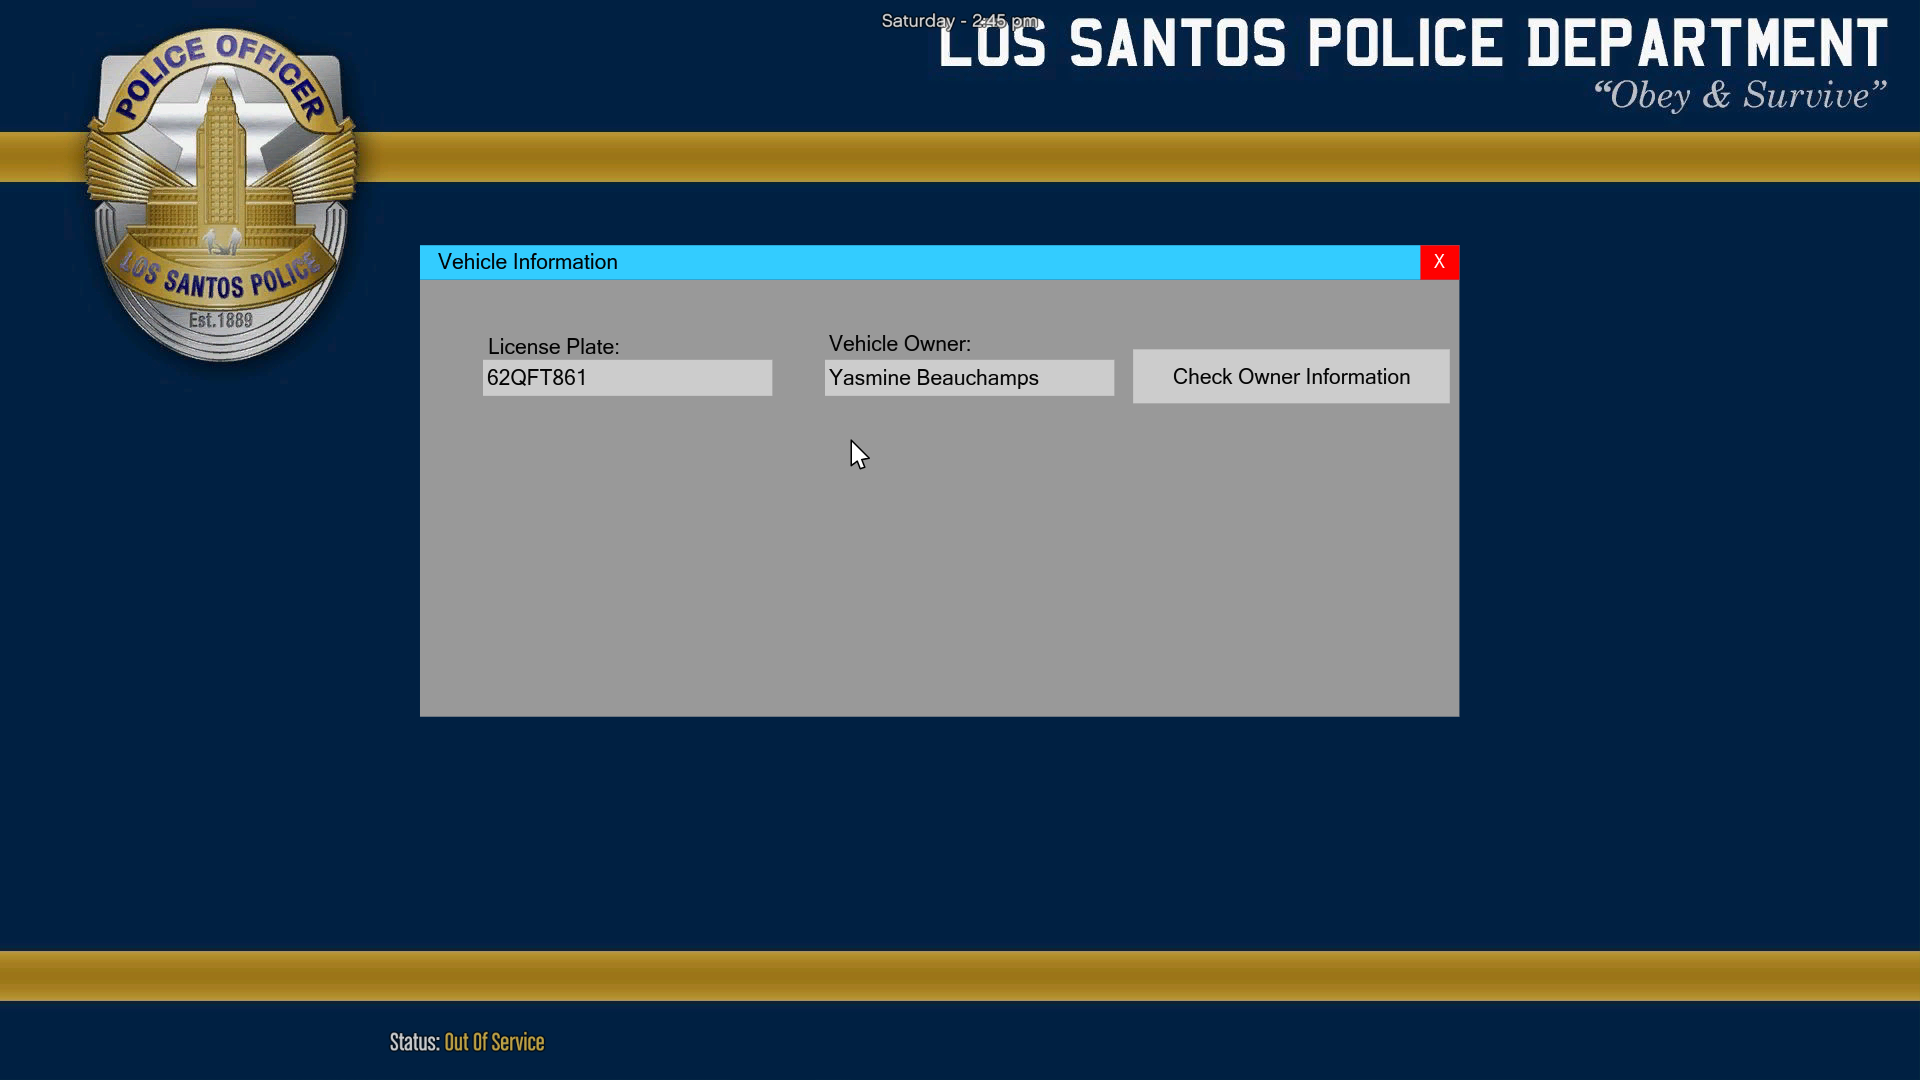Screen dimensions: 1920x1080
Task: Click the Out Of Service status text
Action: [x=494, y=1042]
